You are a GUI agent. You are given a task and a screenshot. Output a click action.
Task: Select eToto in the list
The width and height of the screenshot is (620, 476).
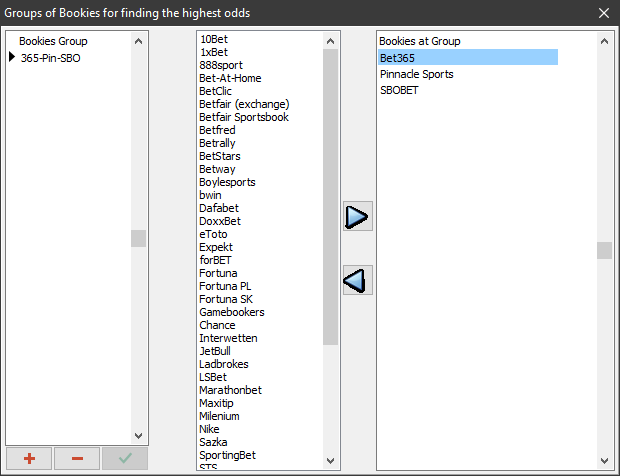[213, 234]
